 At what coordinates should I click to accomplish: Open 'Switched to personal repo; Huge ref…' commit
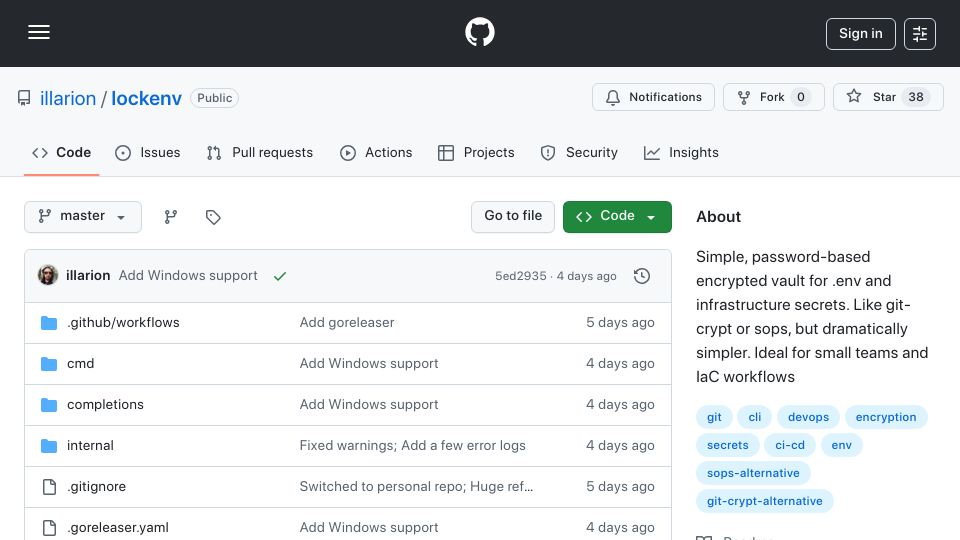(x=416, y=487)
